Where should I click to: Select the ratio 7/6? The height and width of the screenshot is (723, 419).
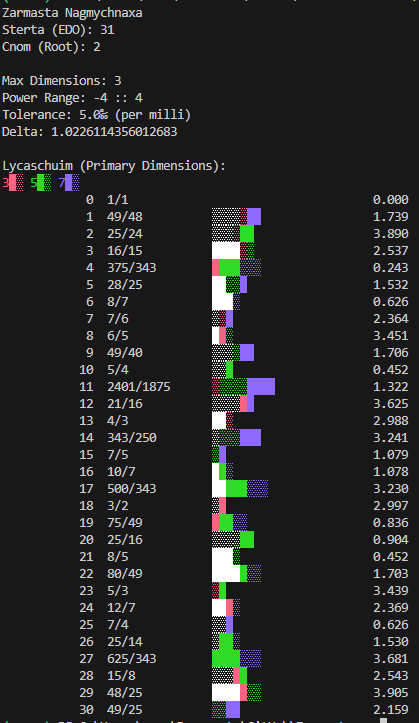118,319
